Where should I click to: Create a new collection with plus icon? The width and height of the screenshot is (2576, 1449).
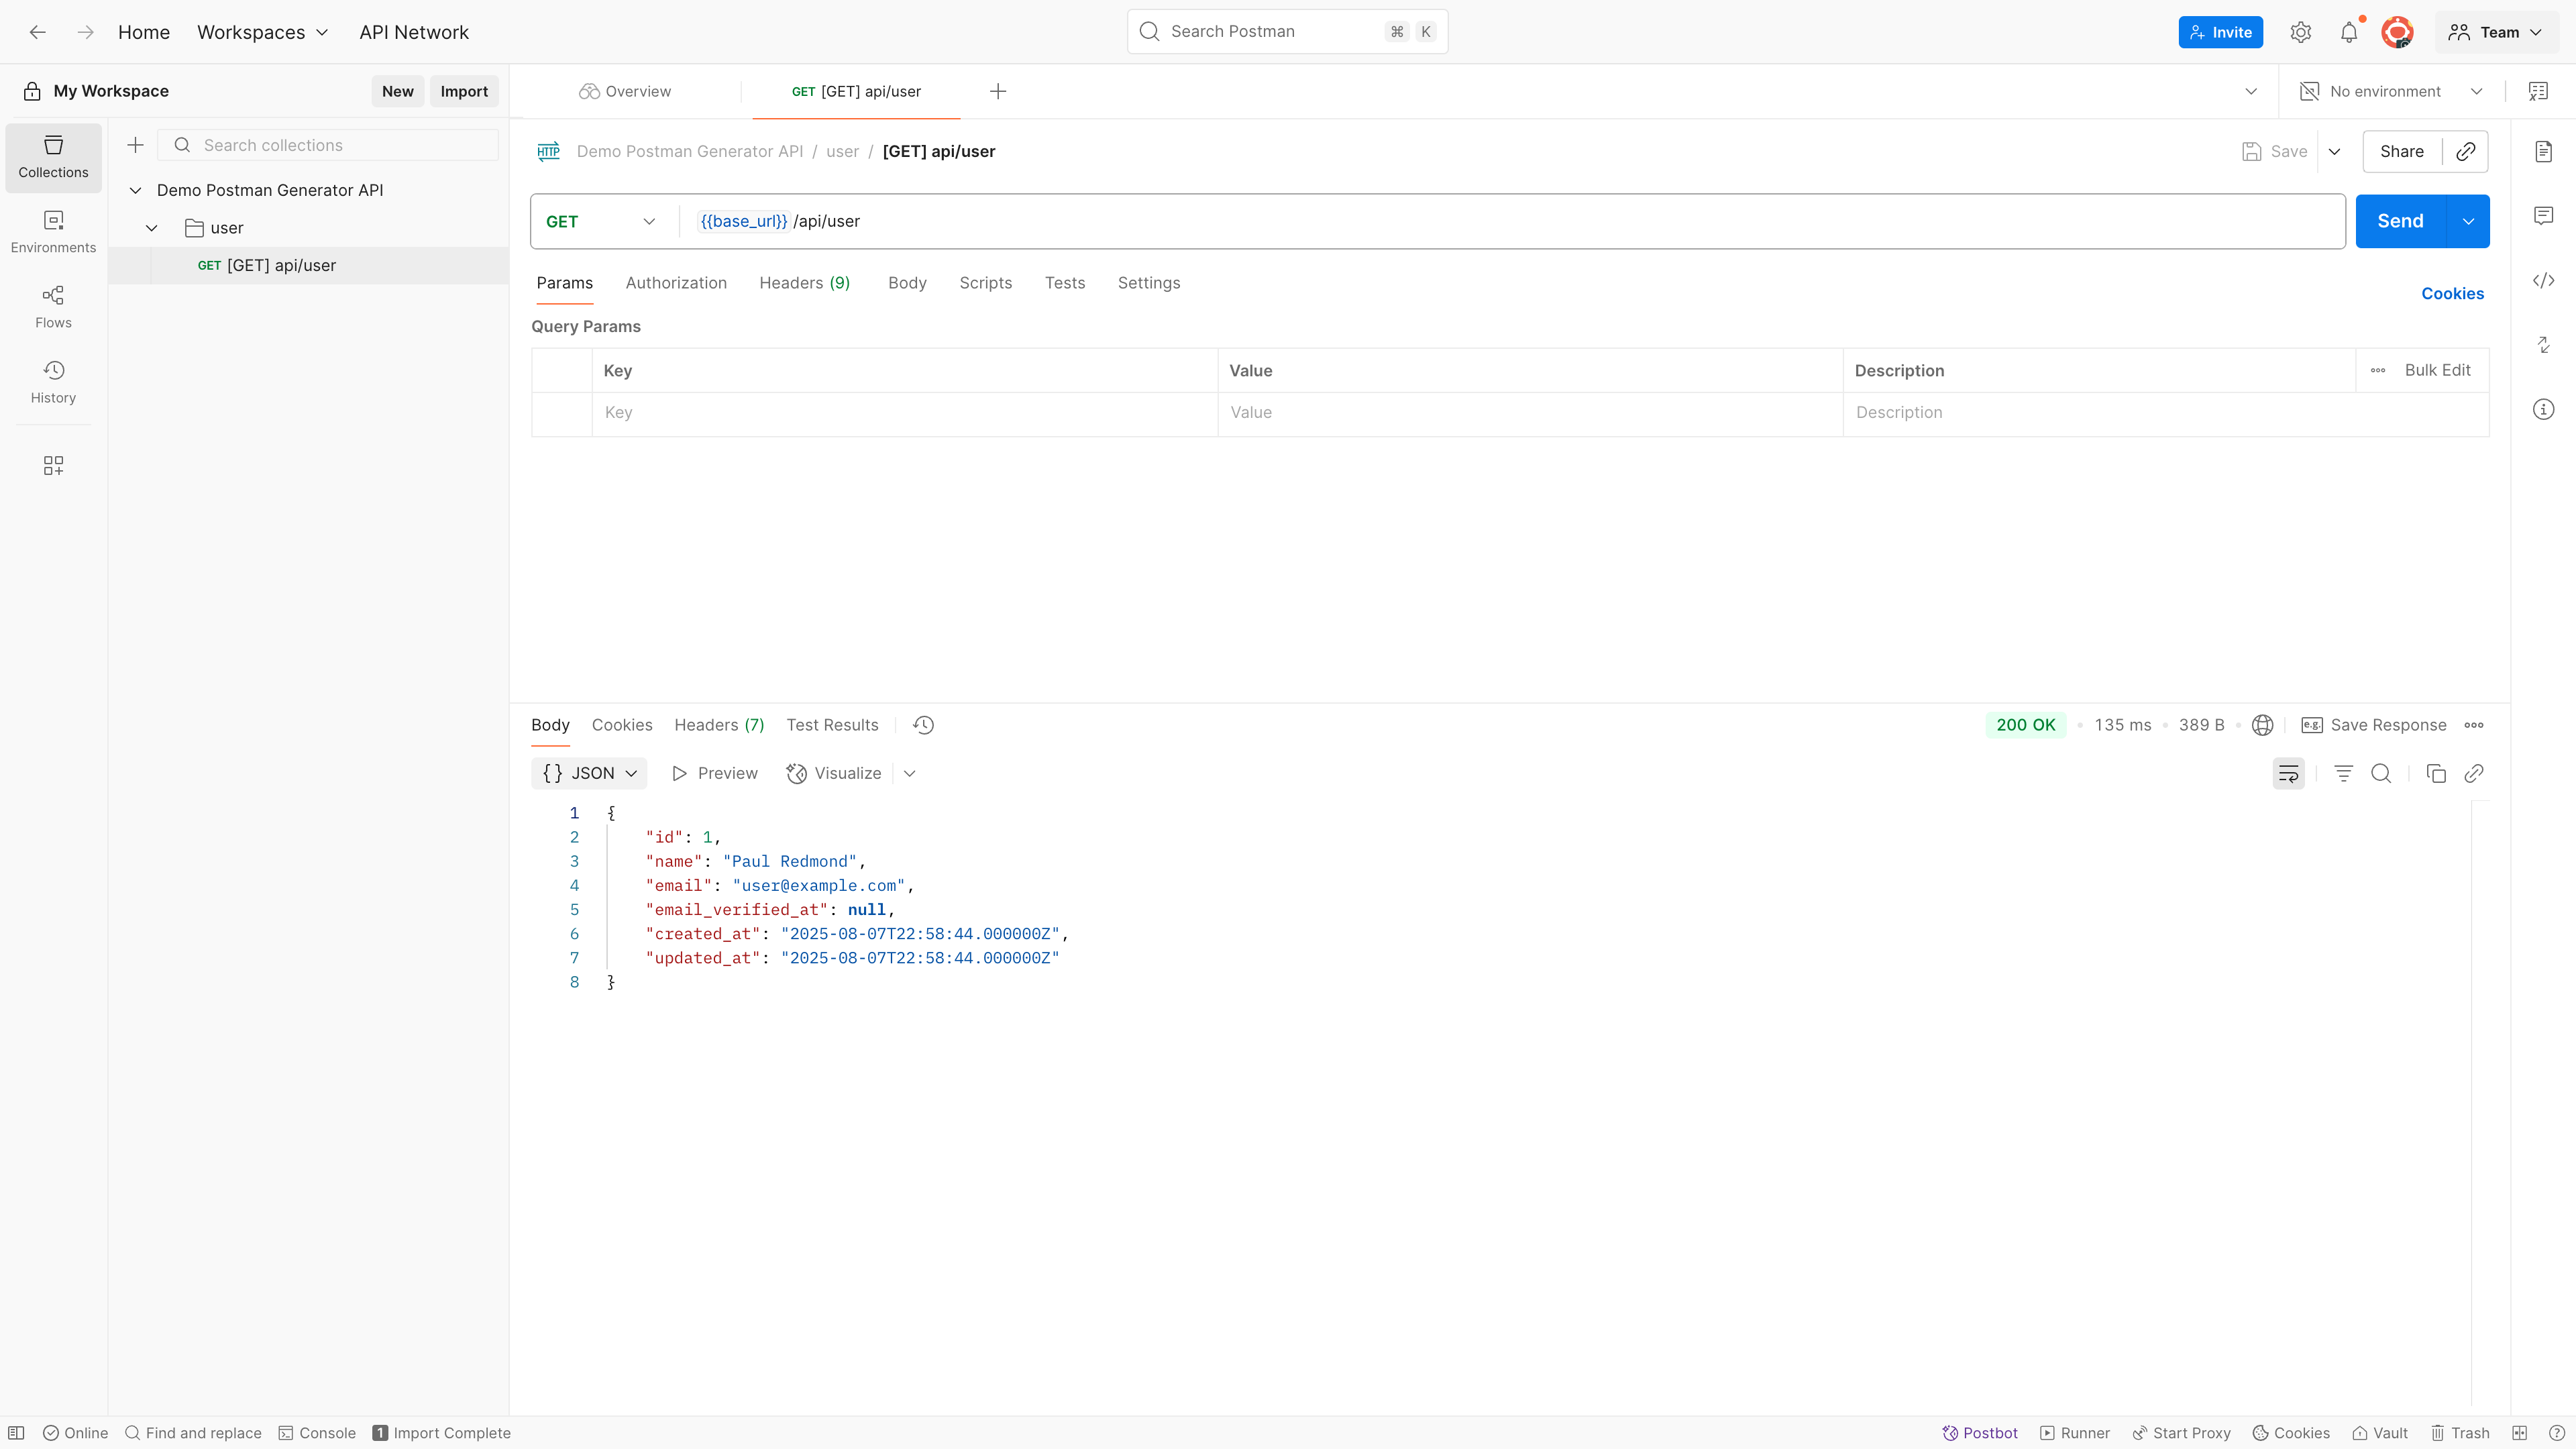pos(136,145)
